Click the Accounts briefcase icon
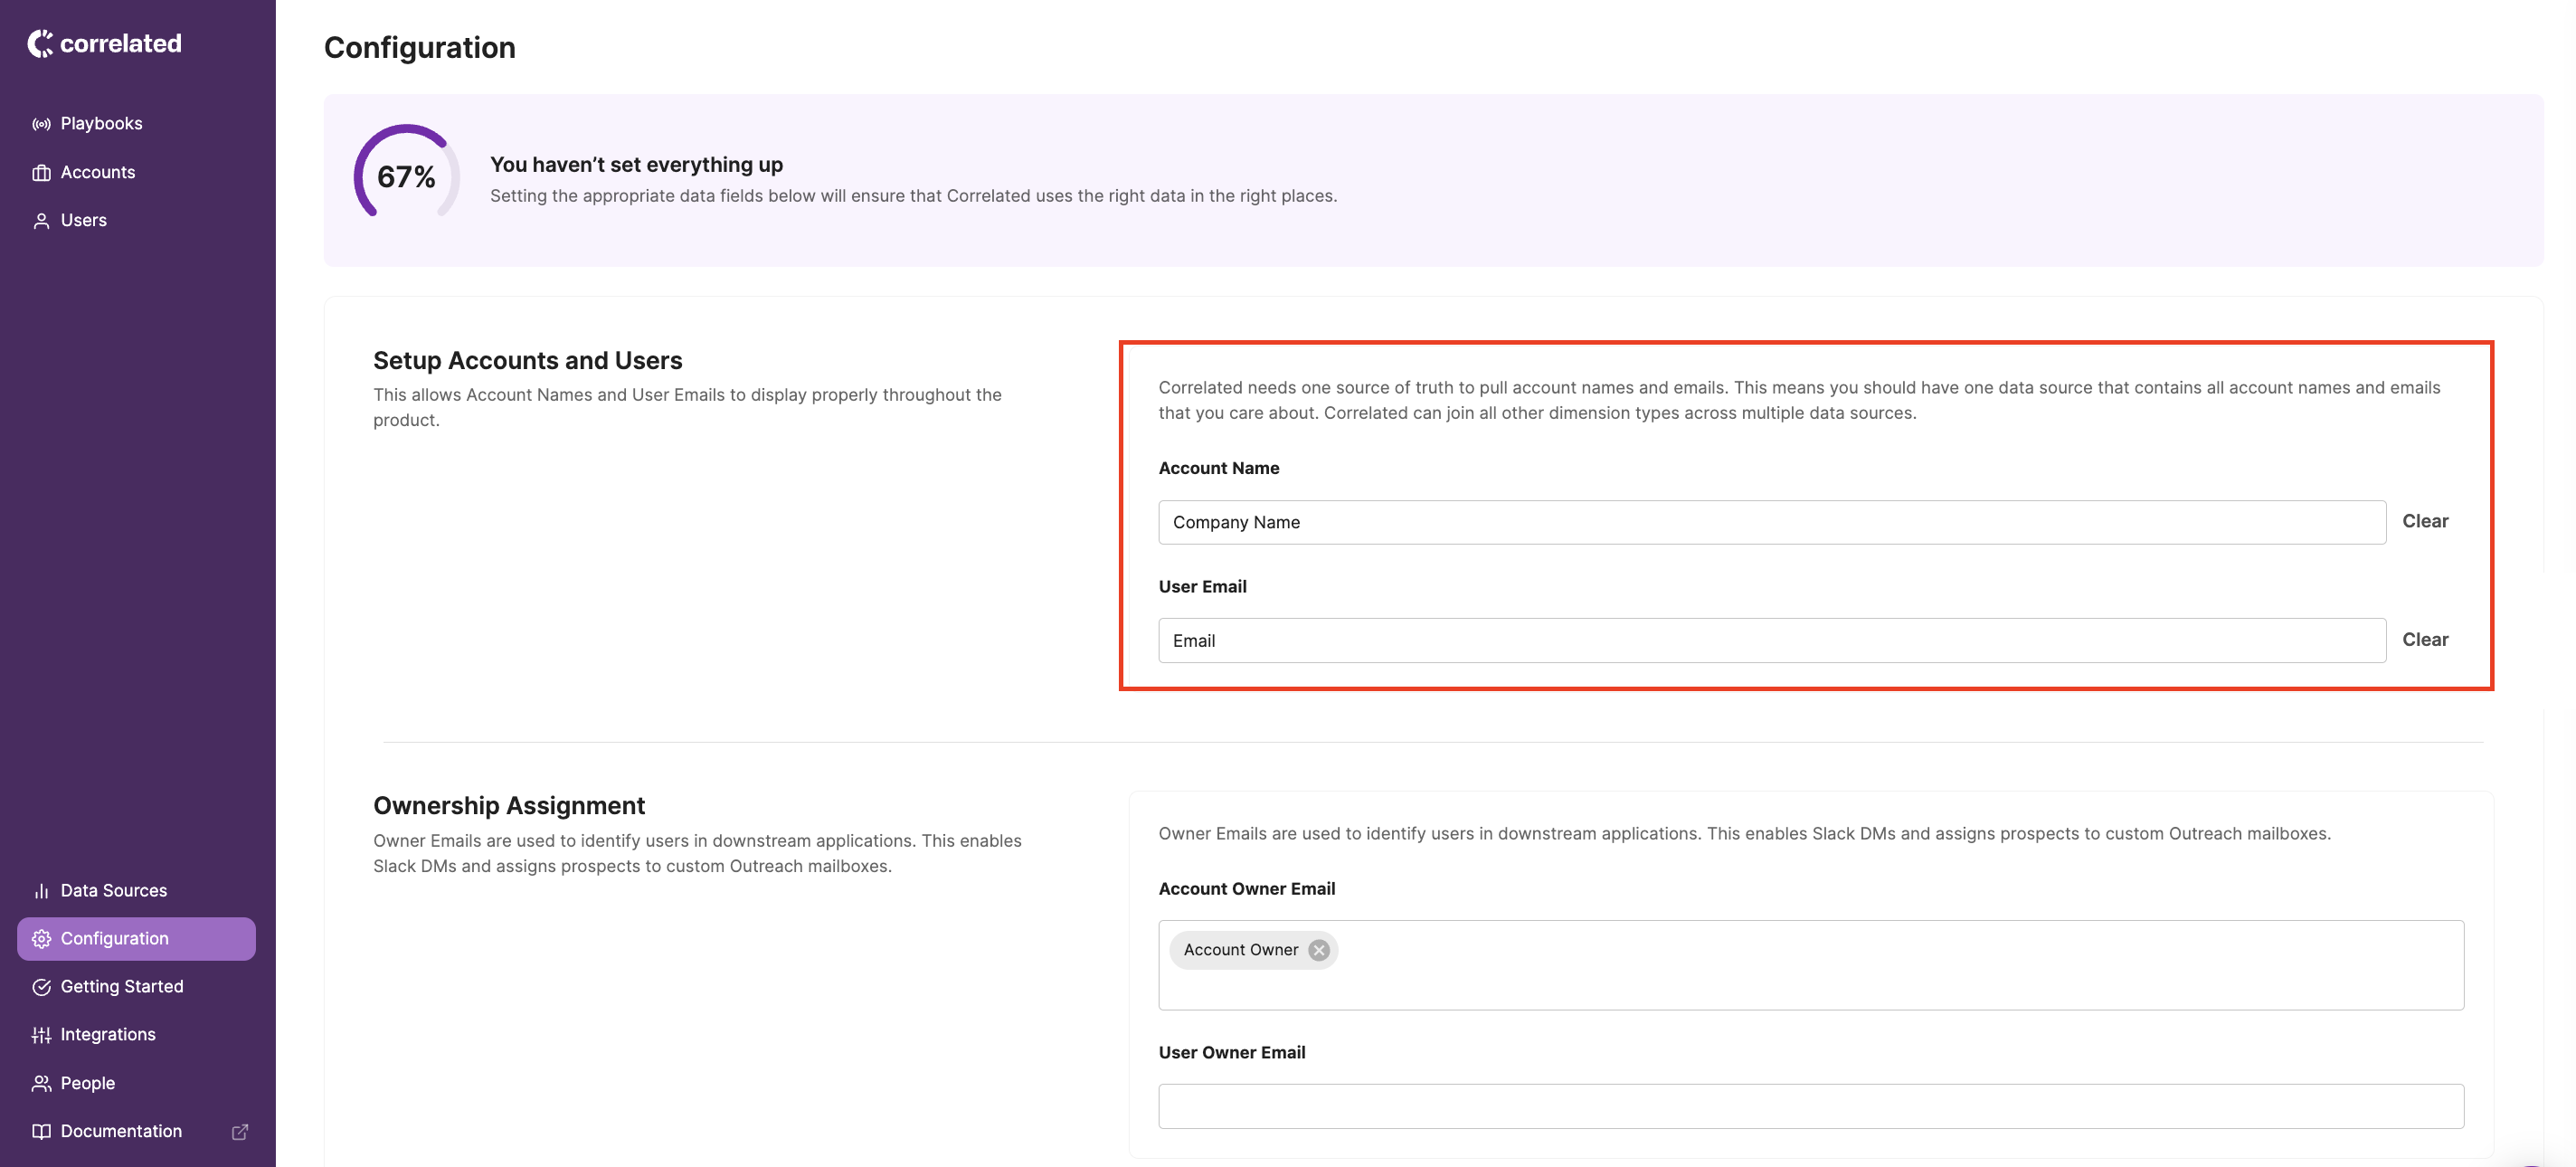This screenshot has width=2576, height=1167. (x=41, y=173)
